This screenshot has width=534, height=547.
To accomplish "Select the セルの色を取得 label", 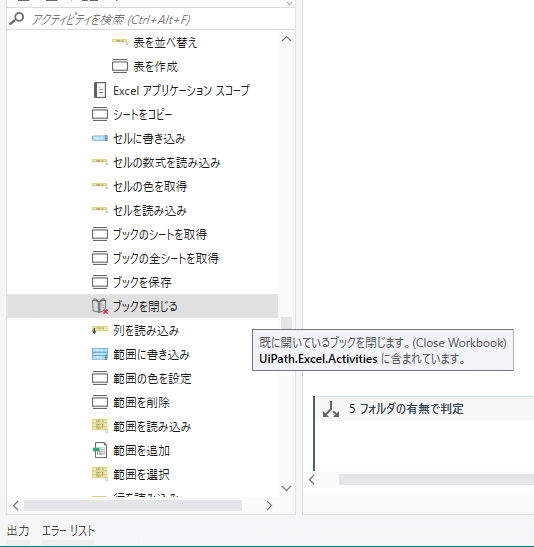I will [x=150, y=187].
